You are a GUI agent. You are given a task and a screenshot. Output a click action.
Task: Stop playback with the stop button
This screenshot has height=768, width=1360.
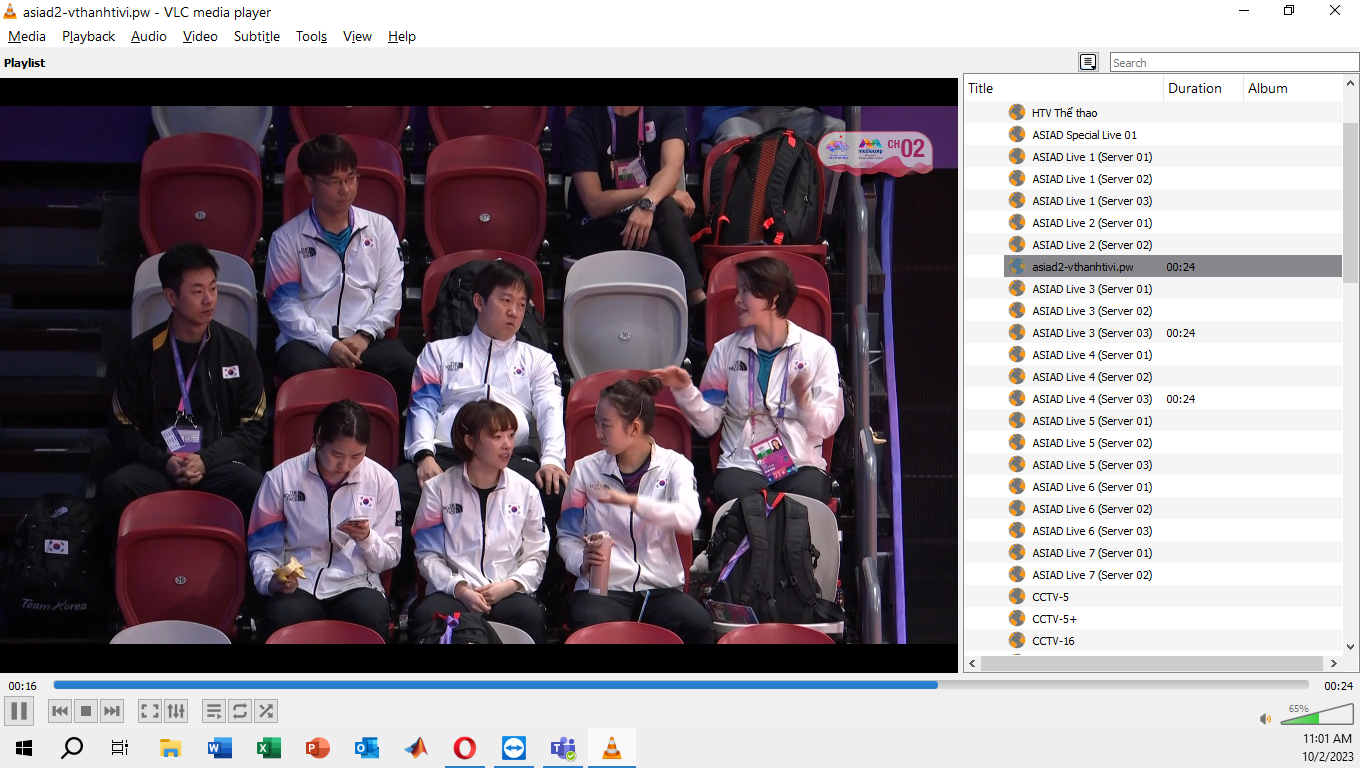click(x=86, y=711)
